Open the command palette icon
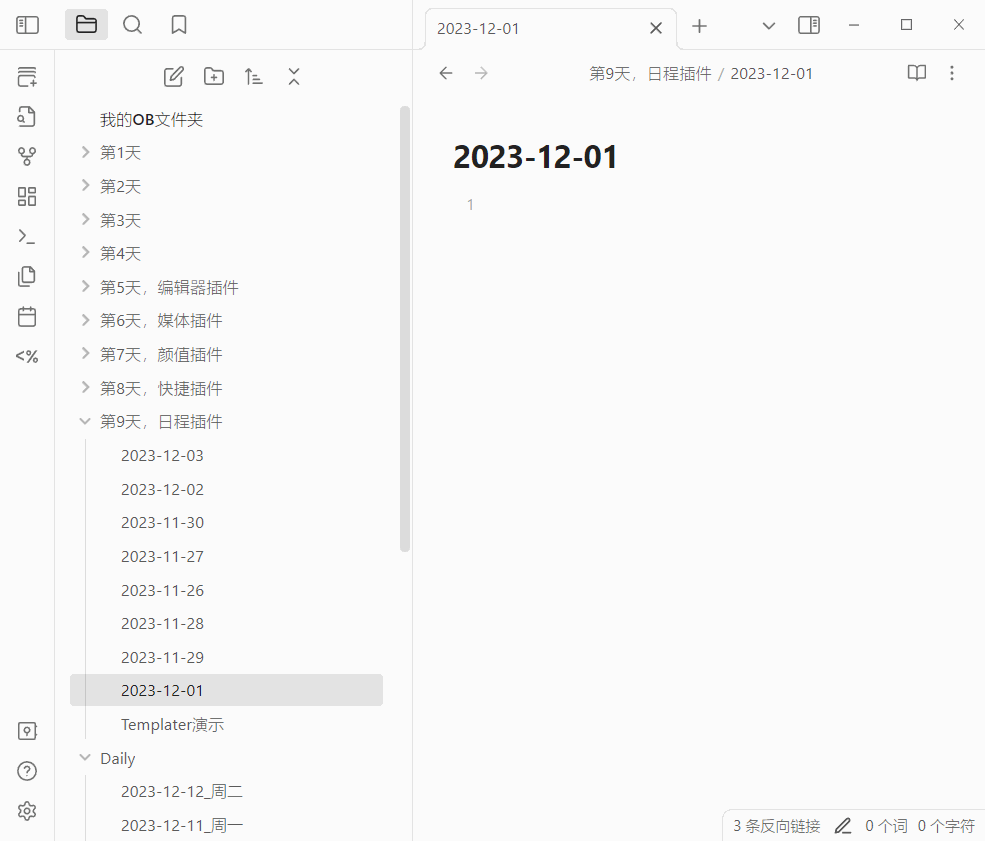 click(x=27, y=237)
